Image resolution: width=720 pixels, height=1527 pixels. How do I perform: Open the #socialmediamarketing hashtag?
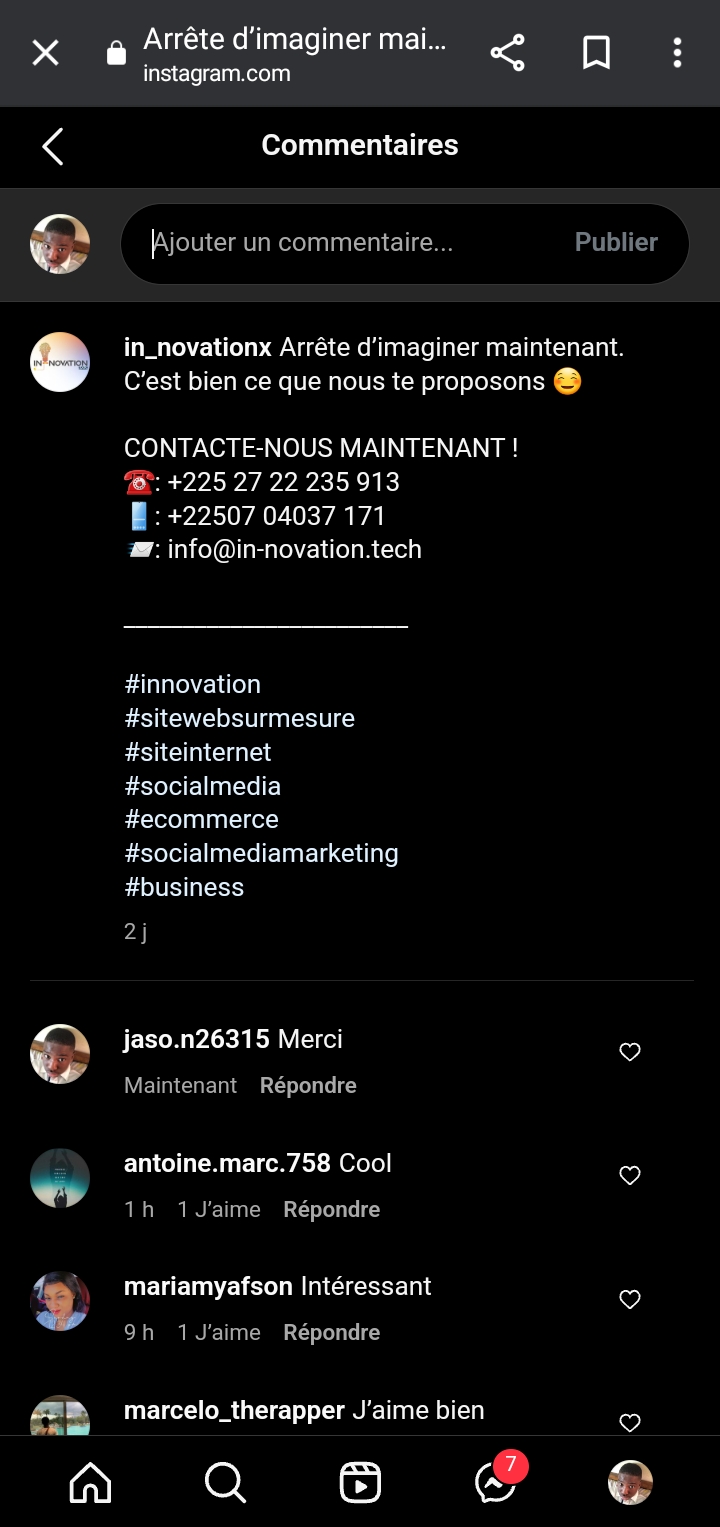[x=261, y=853]
